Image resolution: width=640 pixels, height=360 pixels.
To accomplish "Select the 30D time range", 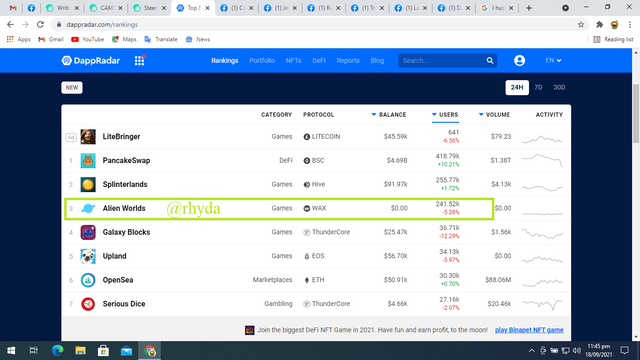I will click(559, 87).
